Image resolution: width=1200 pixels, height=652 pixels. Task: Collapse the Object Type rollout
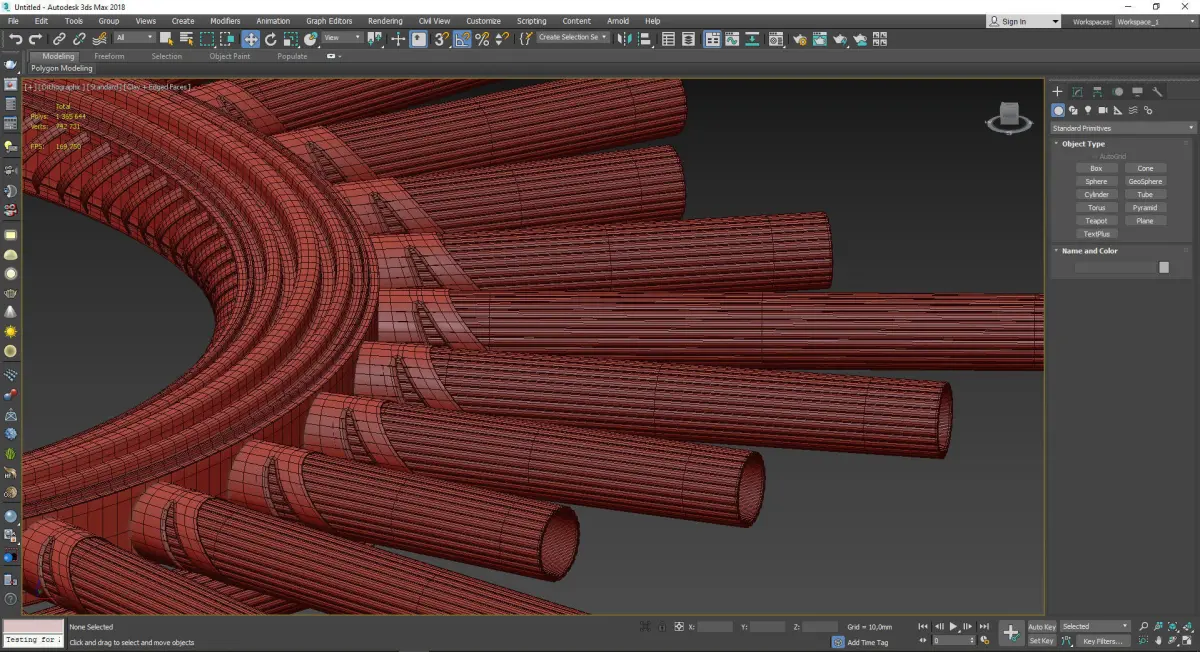click(1083, 144)
